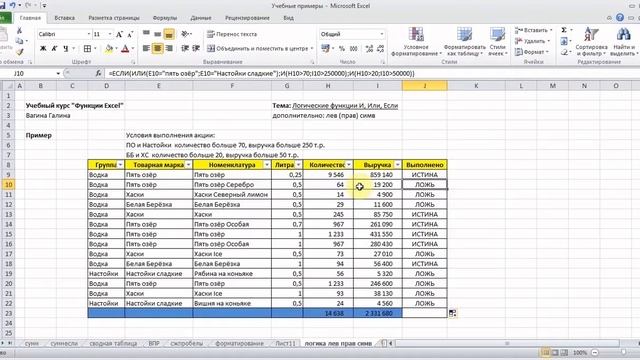Image resolution: width=640 pixels, height=360 pixels.
Task: Click the Вставить cells button
Action: [x=533, y=30]
